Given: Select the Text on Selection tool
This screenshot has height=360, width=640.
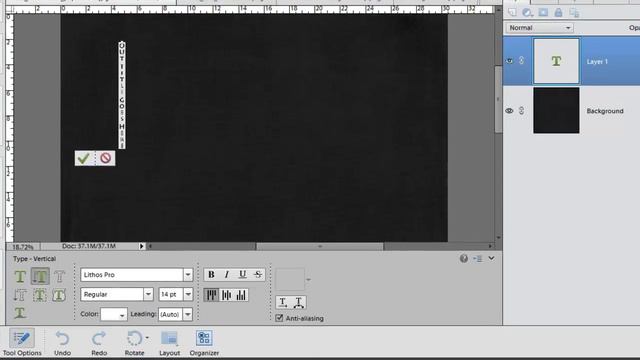Looking at the screenshot, I should tap(40, 295).
